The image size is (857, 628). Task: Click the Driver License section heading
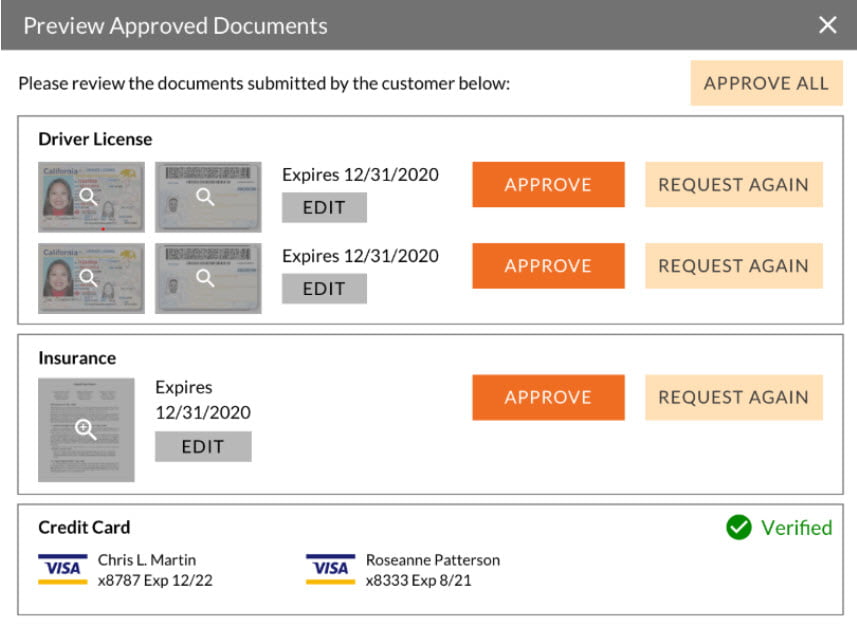pyautogui.click(x=95, y=139)
